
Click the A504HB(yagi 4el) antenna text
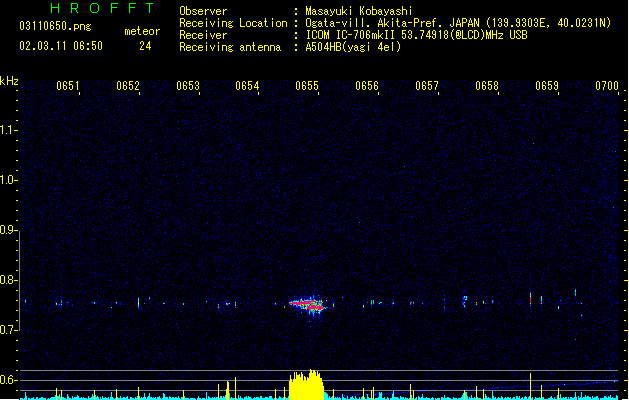(353, 47)
